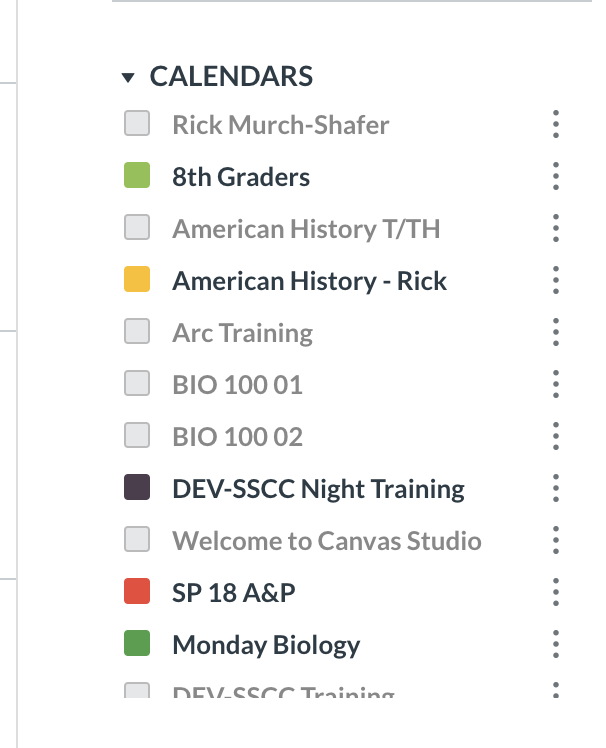Click the 8th Graders calendar name
The image size is (606, 748).
click(x=241, y=177)
